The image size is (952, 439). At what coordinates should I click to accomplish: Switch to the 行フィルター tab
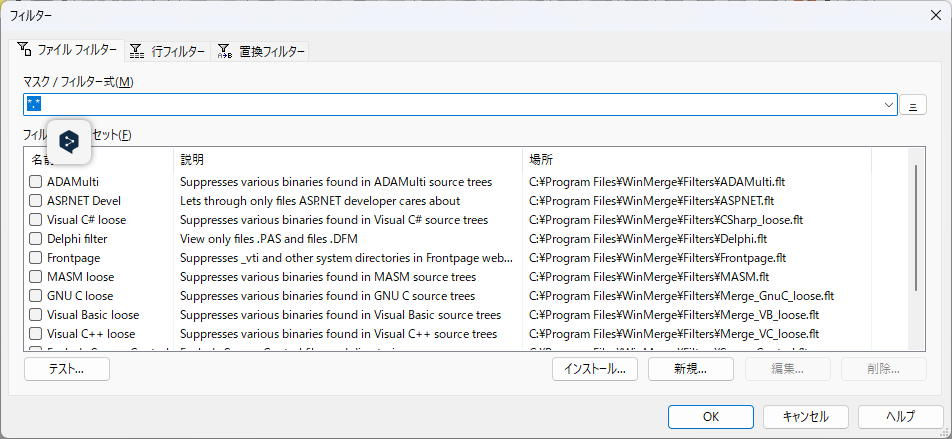coord(168,51)
